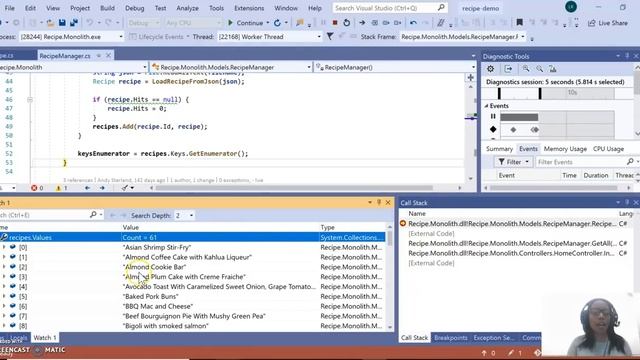This screenshot has width=640, height=360.
Task: Click the black diamond events track icon
Action: tap(493, 129)
